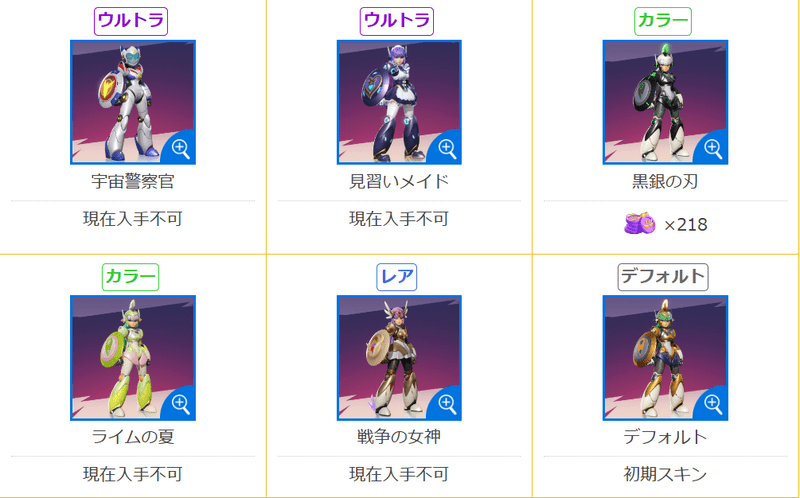The width and height of the screenshot is (800, 498).
Task: Click the purple coin icon beside ×218
Action: pos(640,223)
